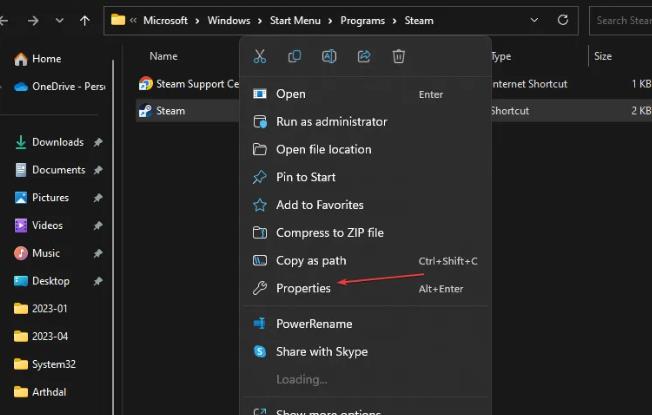This screenshot has height=415, width=652.
Task: Open OneDrive - Personal in sidebar
Action: [x=59, y=86]
